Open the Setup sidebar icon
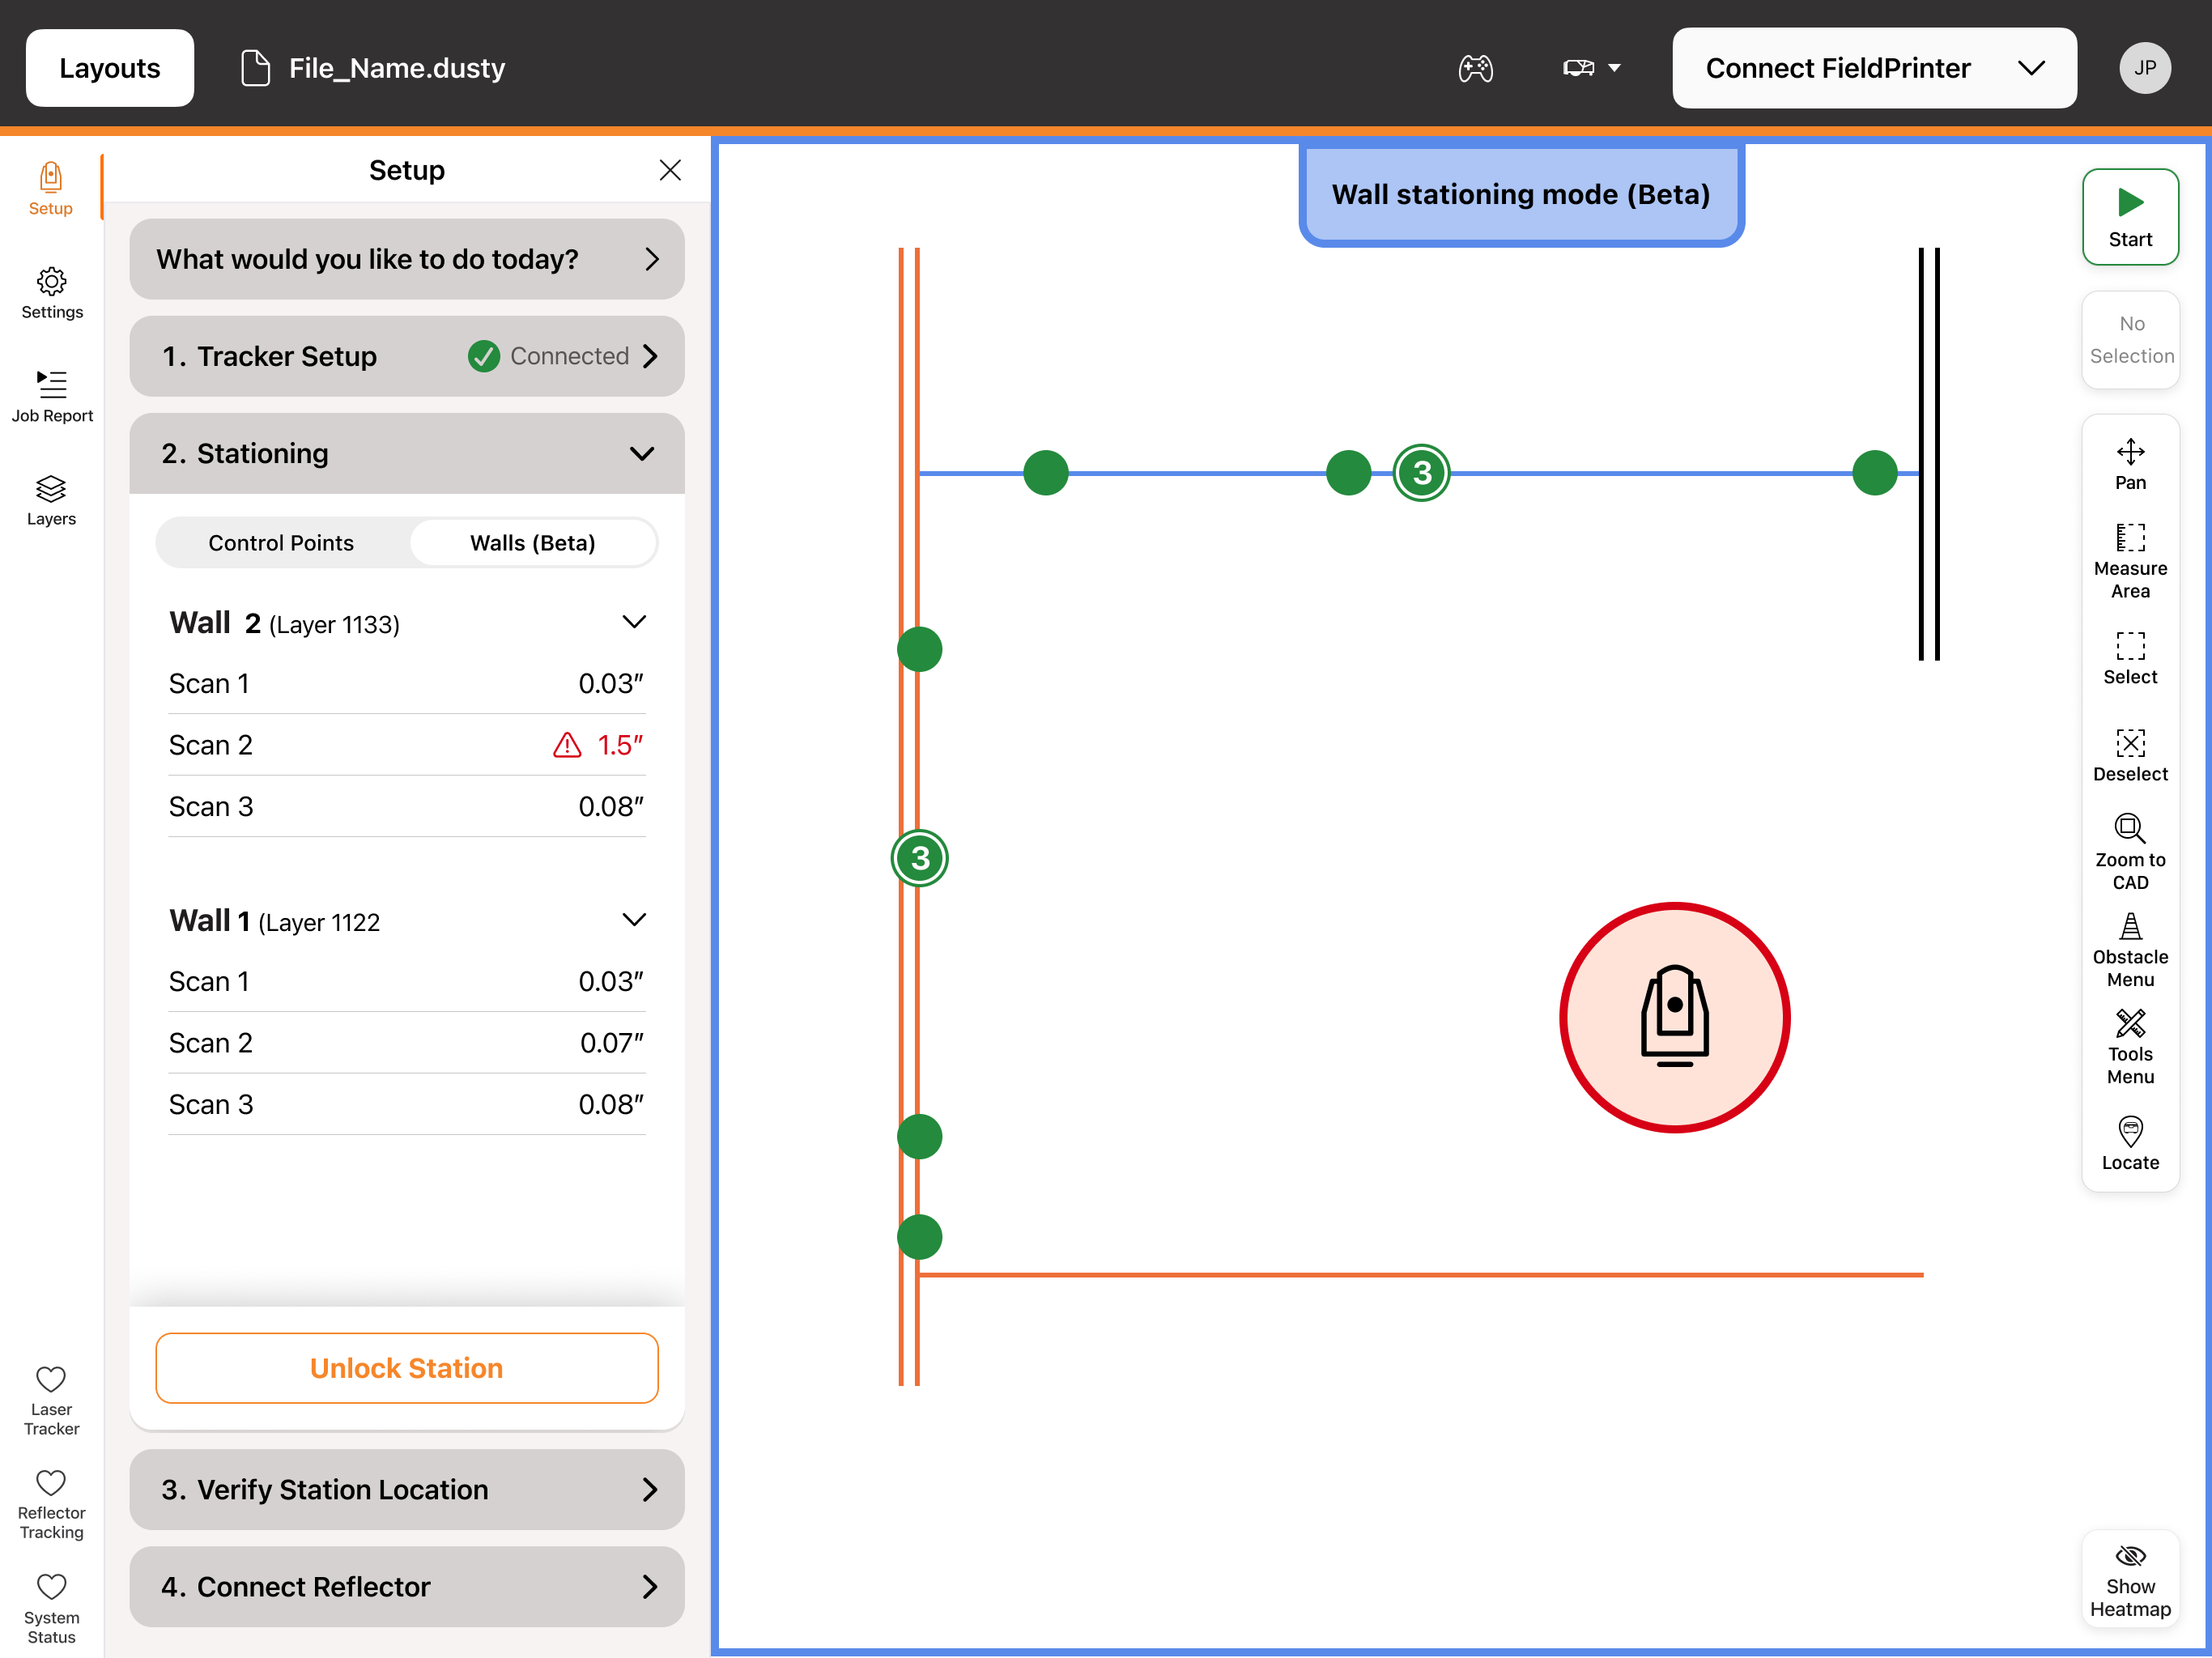This screenshot has width=2212, height=1658. coord(51,189)
